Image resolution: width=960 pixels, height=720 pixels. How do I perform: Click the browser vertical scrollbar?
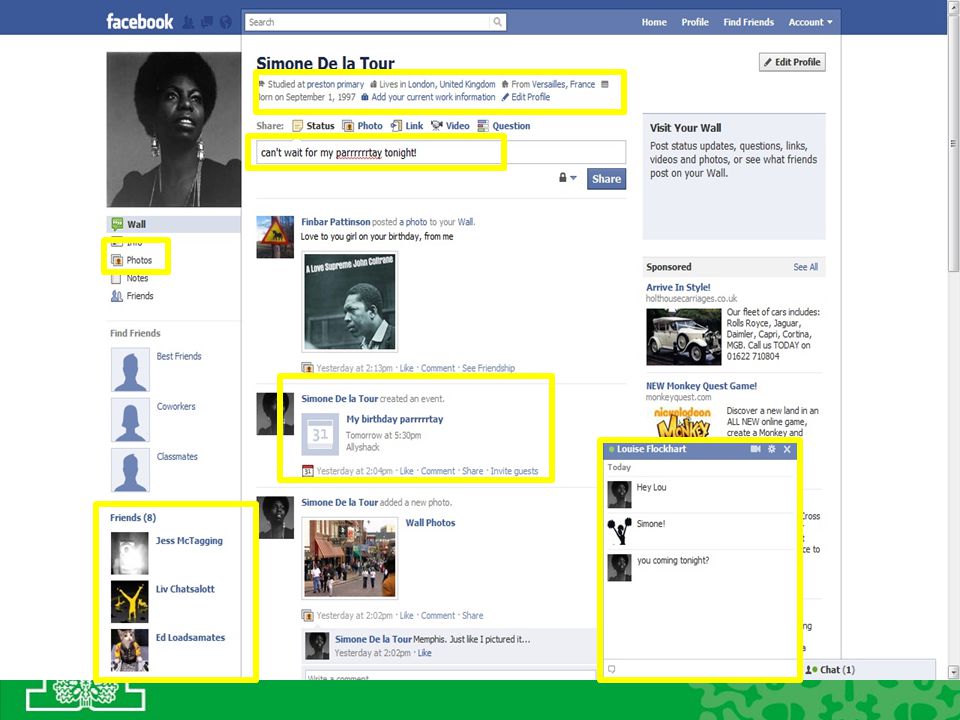(953, 144)
